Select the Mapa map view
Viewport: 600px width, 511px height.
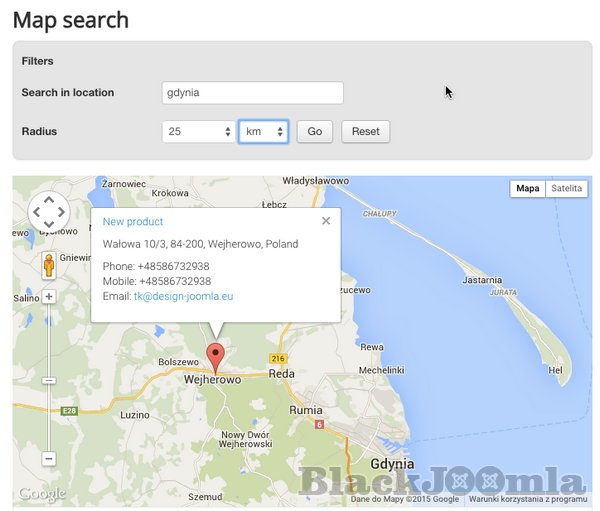click(x=528, y=188)
